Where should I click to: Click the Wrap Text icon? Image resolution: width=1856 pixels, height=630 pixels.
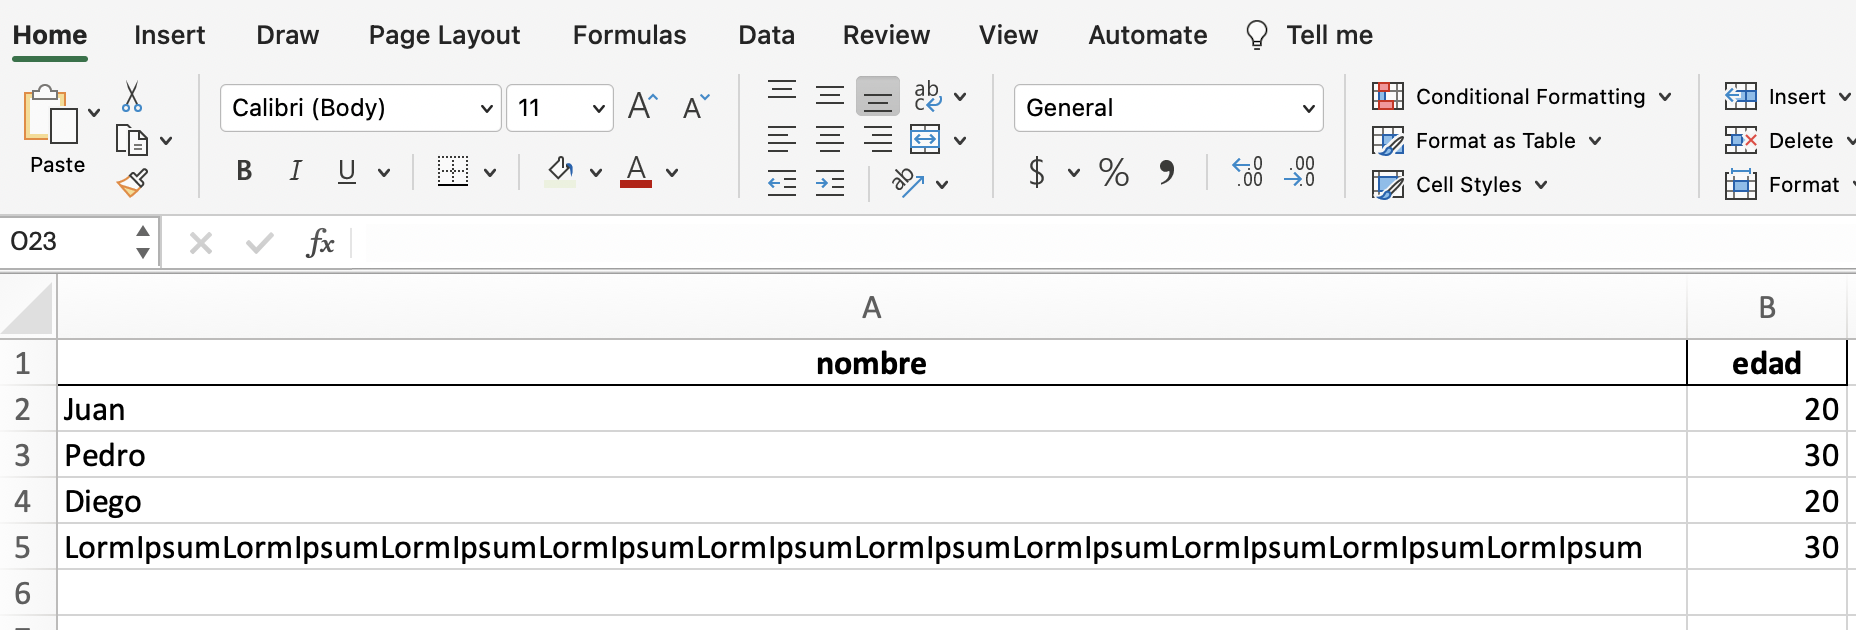click(927, 96)
